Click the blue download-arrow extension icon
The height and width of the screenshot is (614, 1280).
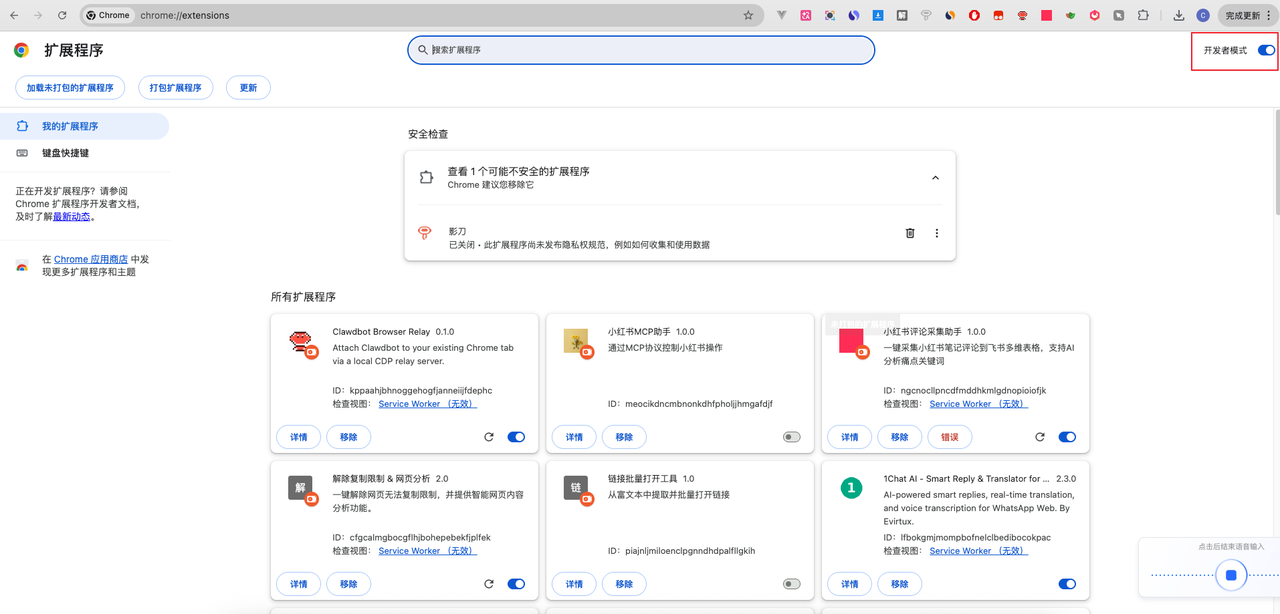pyautogui.click(x=878, y=15)
